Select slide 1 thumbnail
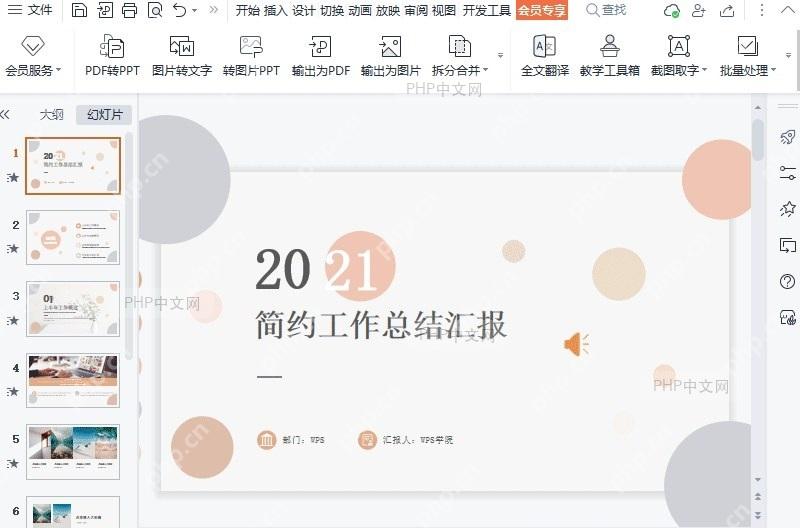The image size is (800, 528). tap(73, 166)
